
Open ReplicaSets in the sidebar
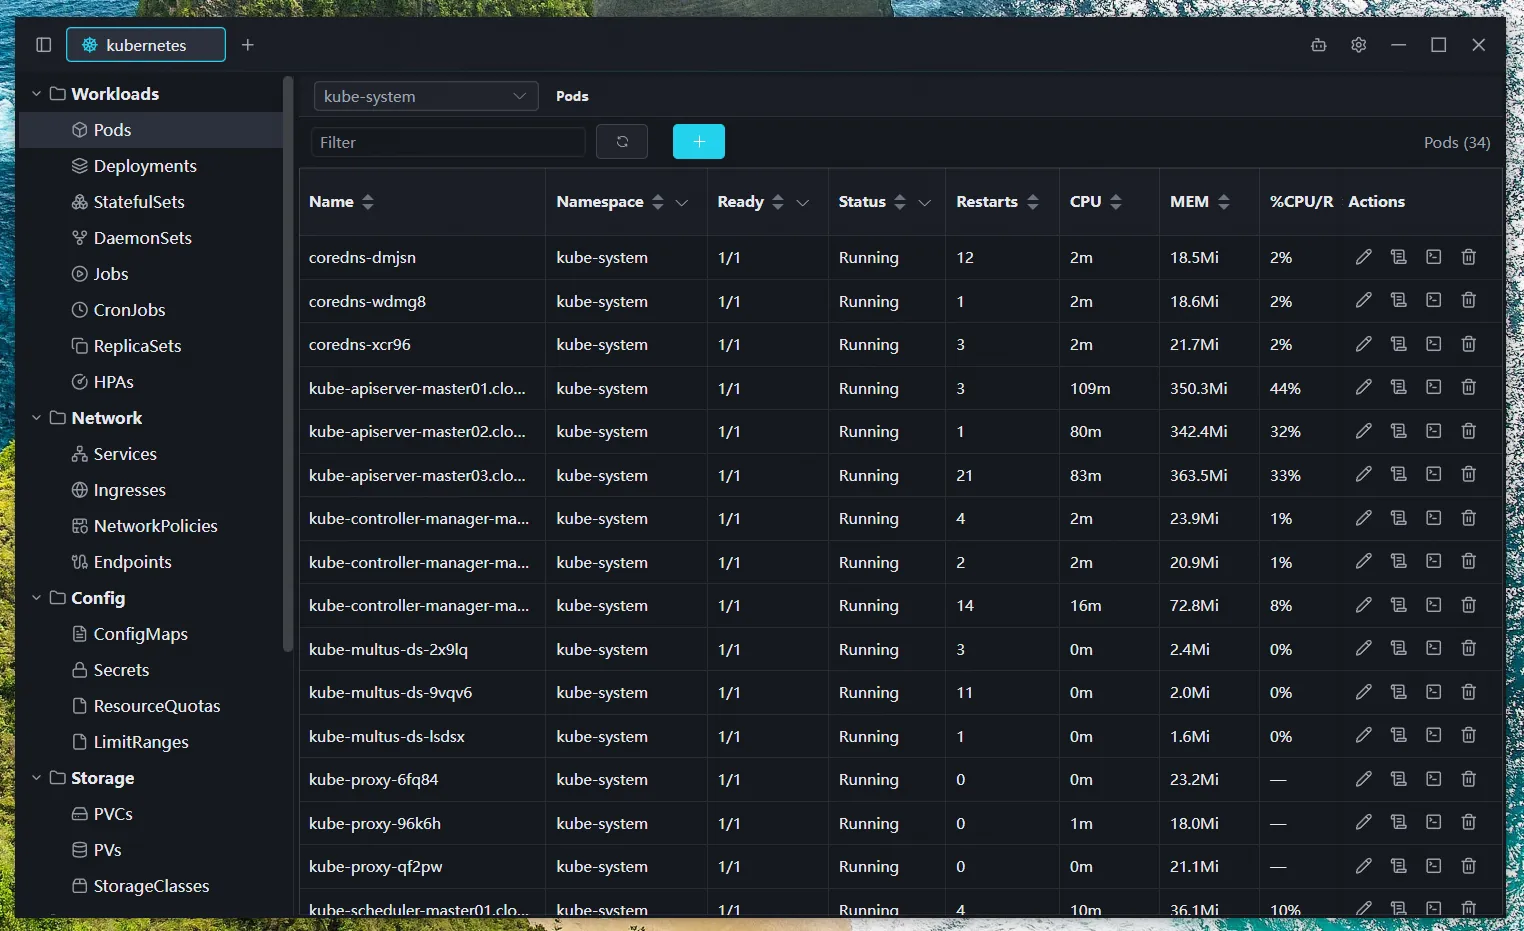click(151, 346)
